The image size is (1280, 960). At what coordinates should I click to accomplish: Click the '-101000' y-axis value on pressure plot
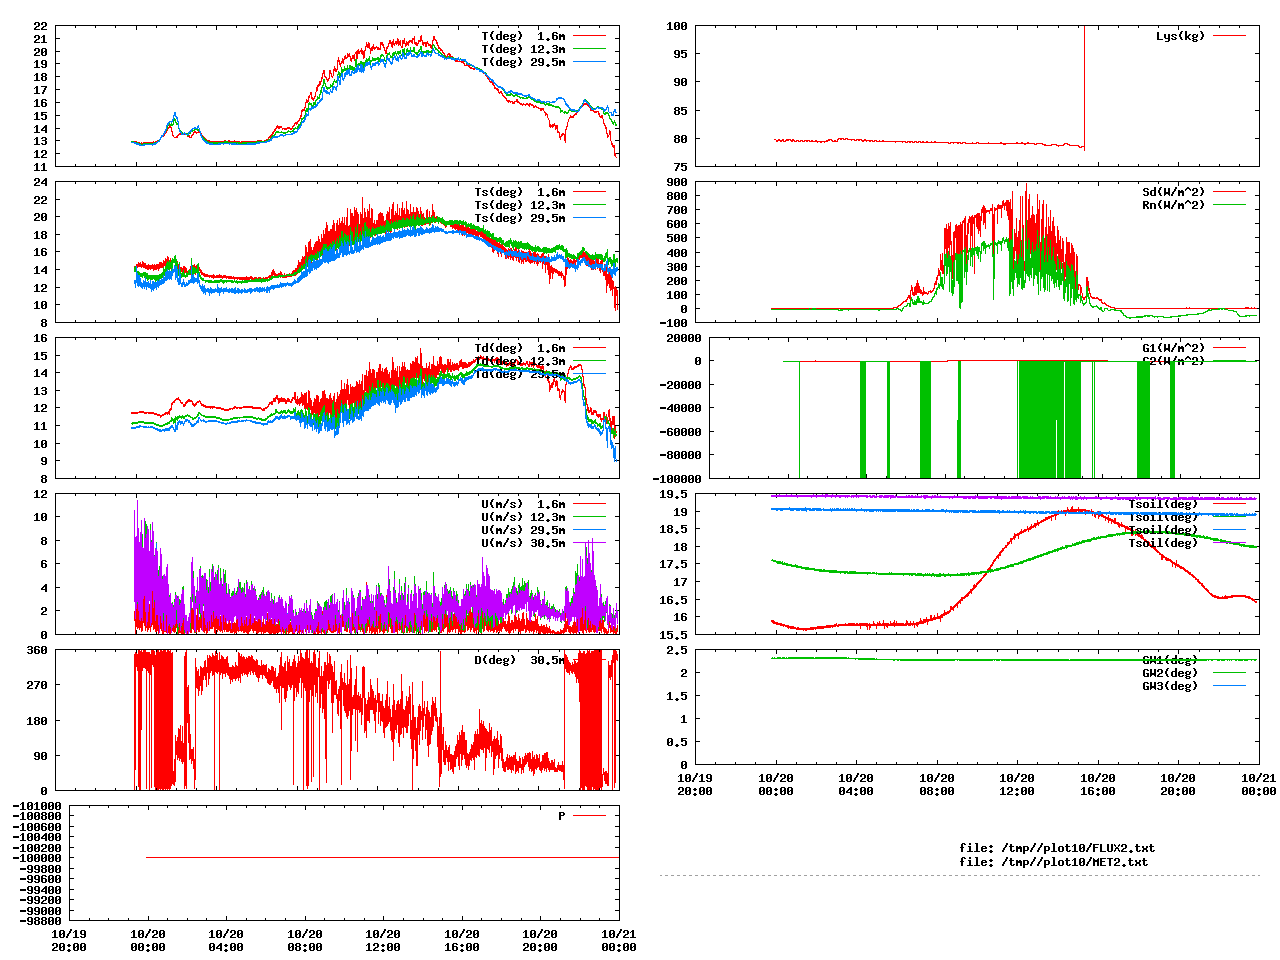tap(37, 806)
